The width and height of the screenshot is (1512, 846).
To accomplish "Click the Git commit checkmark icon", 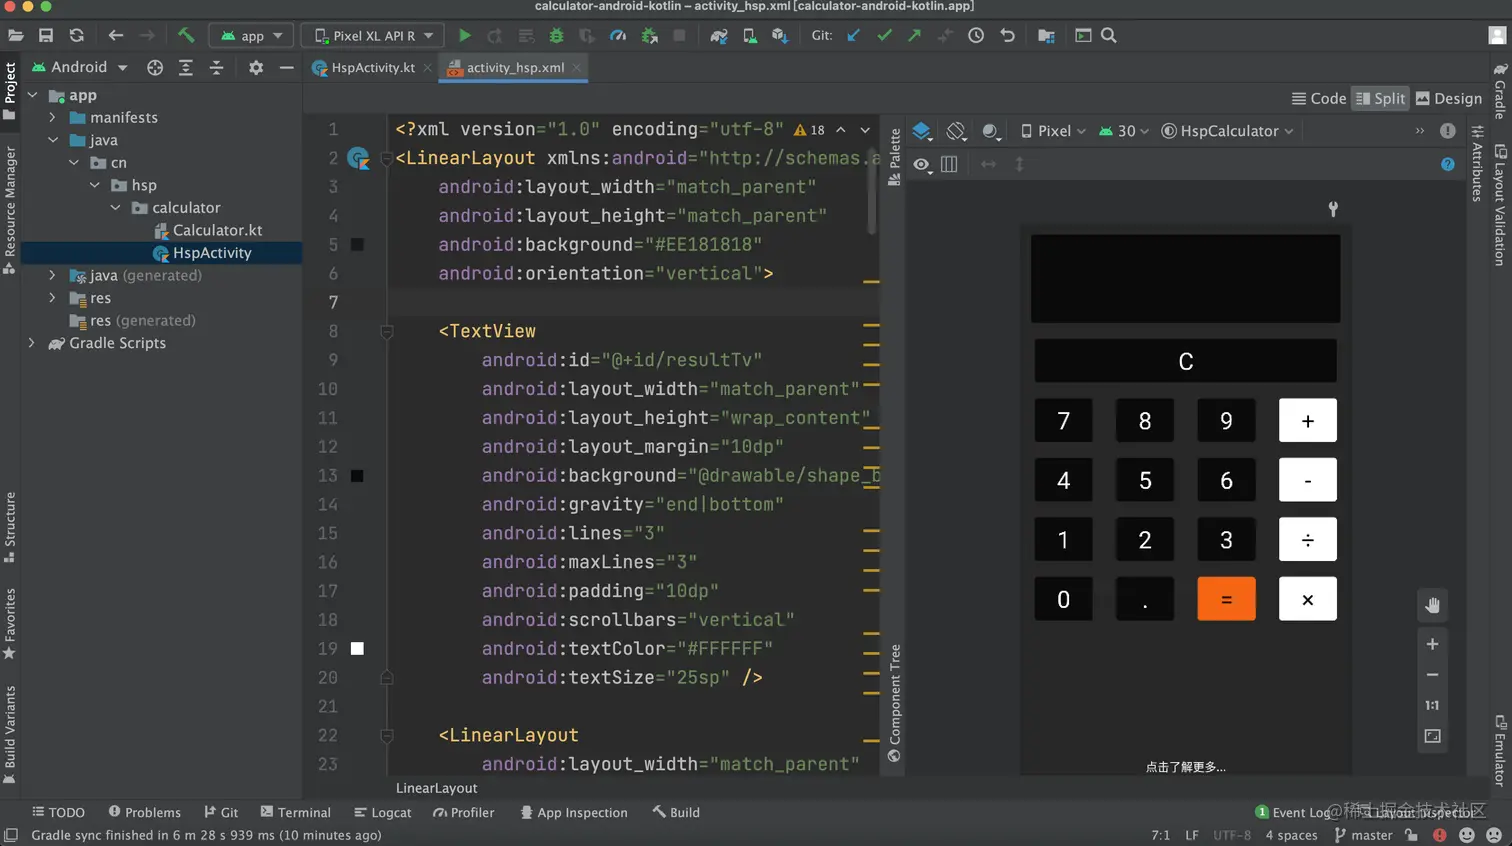I will tap(884, 35).
